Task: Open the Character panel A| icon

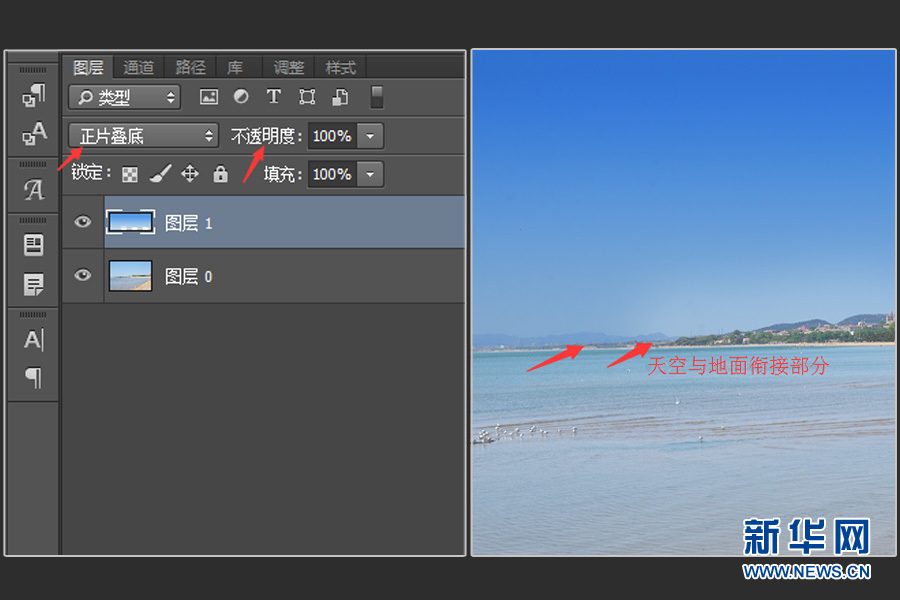Action: 33,340
